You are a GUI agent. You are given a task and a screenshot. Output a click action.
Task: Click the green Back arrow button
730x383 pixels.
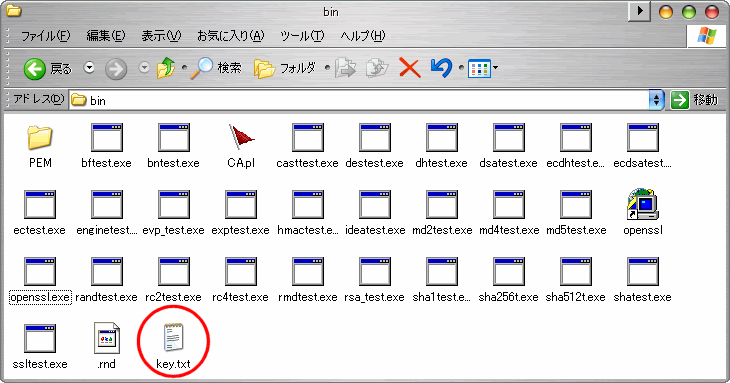(35, 69)
